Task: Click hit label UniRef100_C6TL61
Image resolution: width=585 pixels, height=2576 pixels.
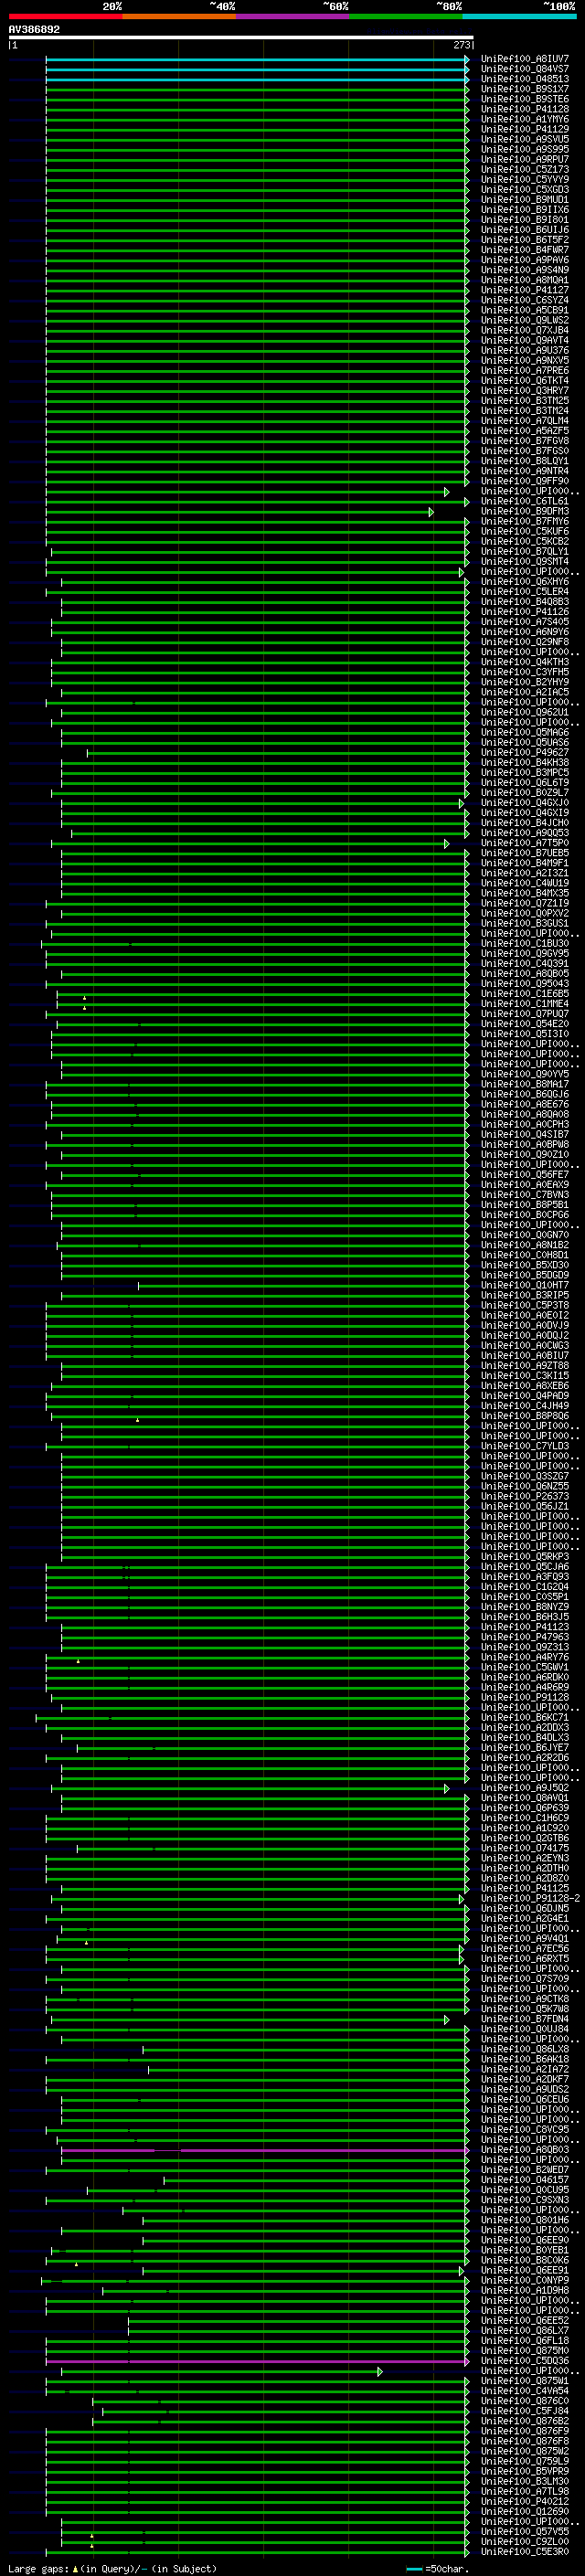Action: [x=524, y=502]
